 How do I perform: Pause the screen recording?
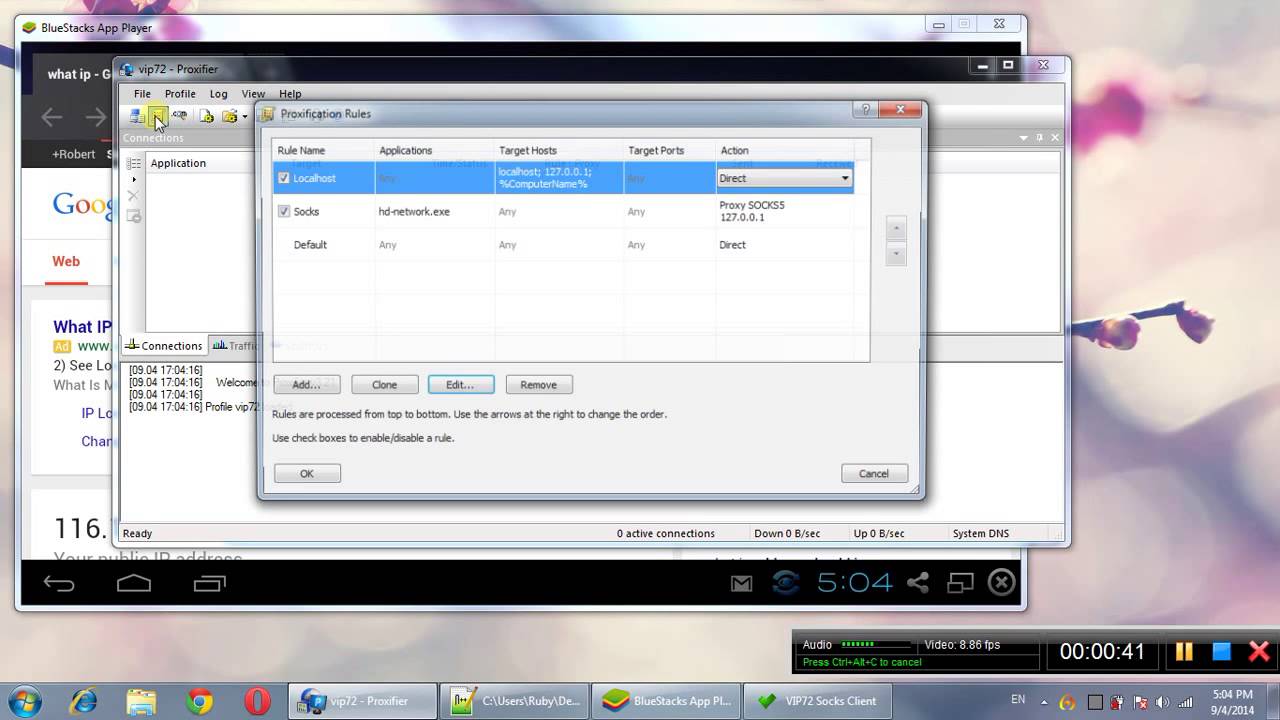point(1184,652)
